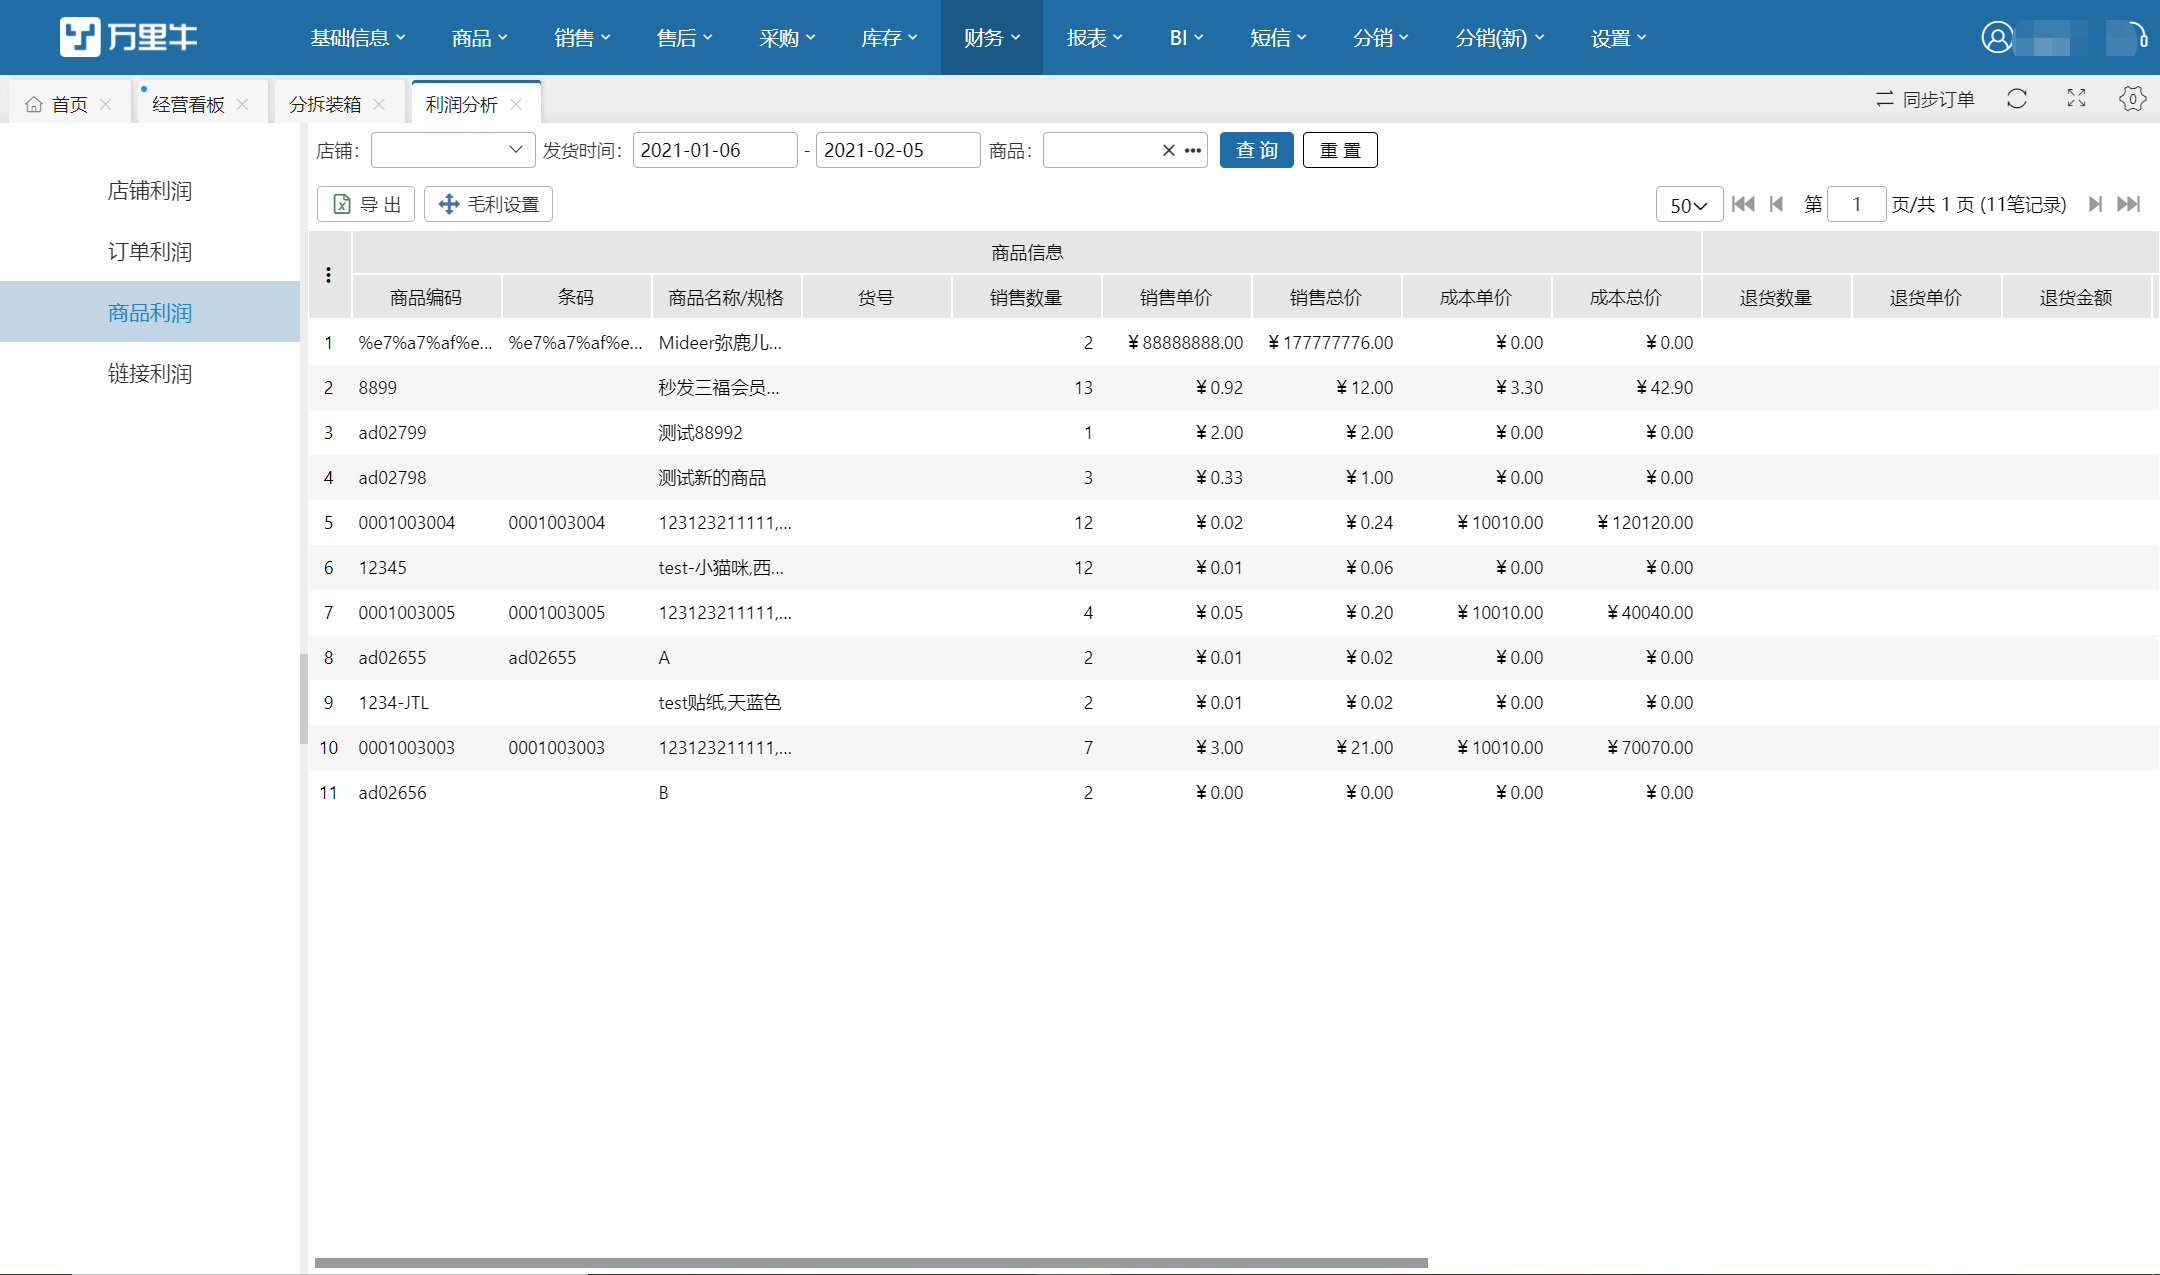Open product picker via the ellipsis icon

point(1193,150)
